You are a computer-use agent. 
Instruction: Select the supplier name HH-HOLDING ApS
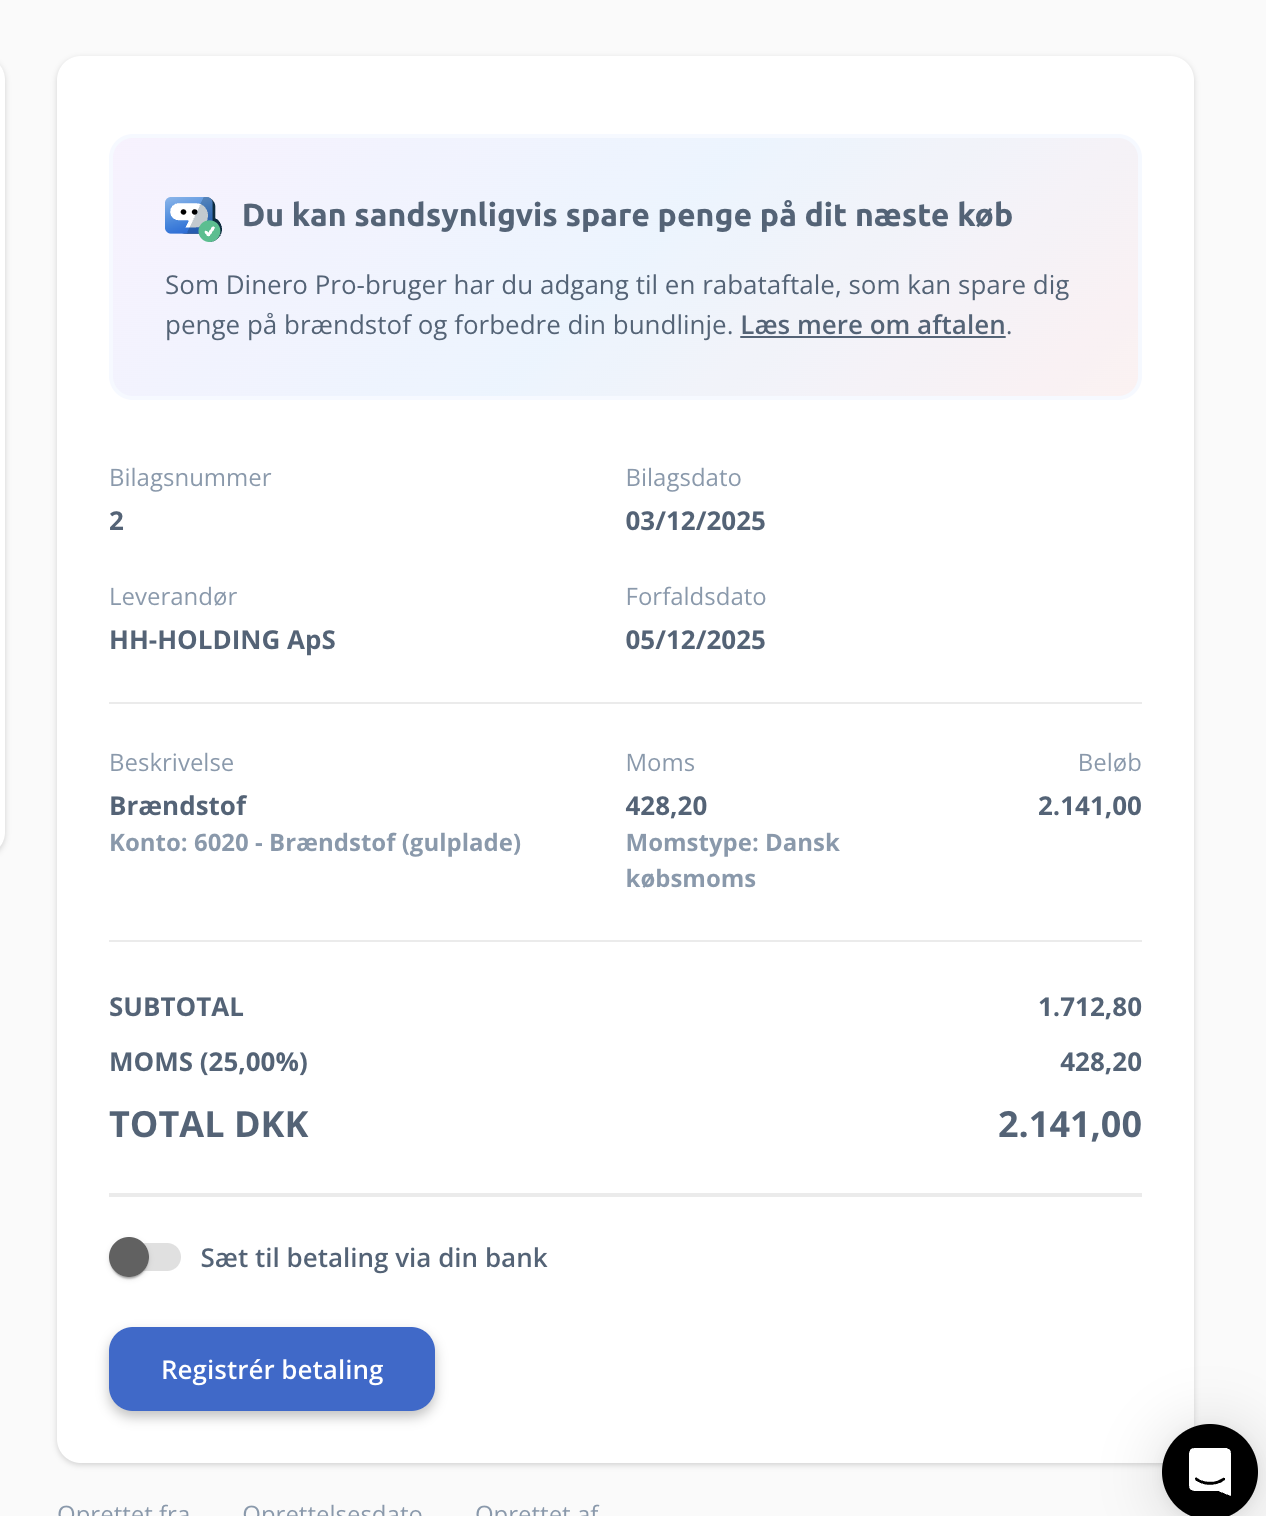222,640
